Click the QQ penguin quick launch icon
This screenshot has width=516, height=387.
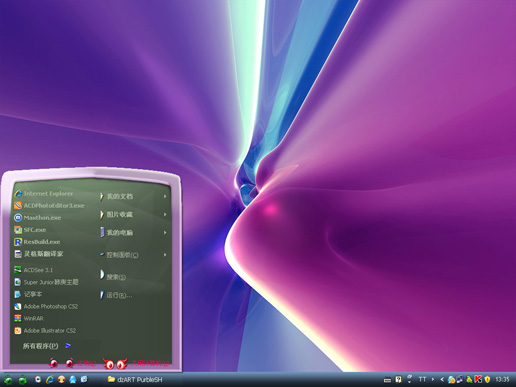click(x=73, y=379)
